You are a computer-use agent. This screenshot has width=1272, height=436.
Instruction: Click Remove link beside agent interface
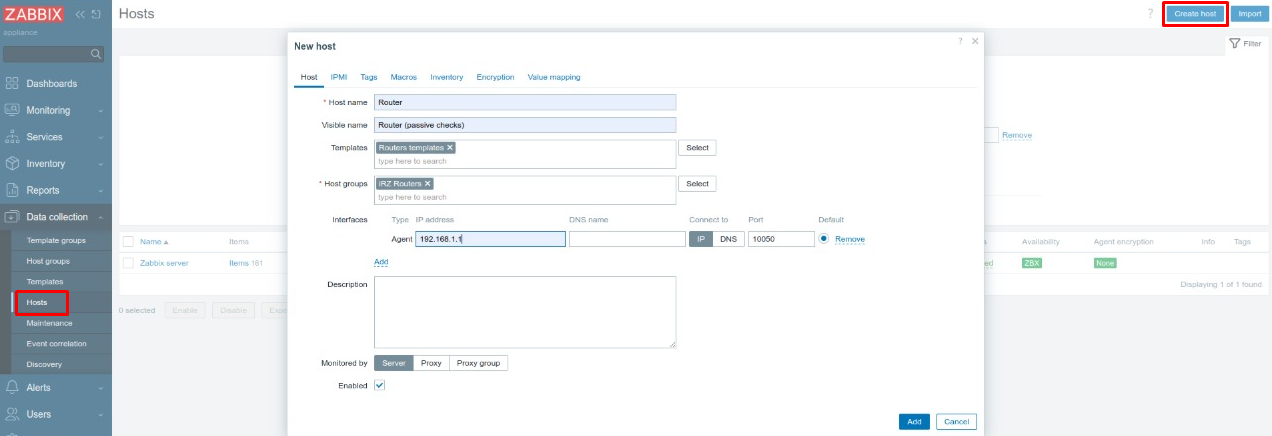point(850,239)
